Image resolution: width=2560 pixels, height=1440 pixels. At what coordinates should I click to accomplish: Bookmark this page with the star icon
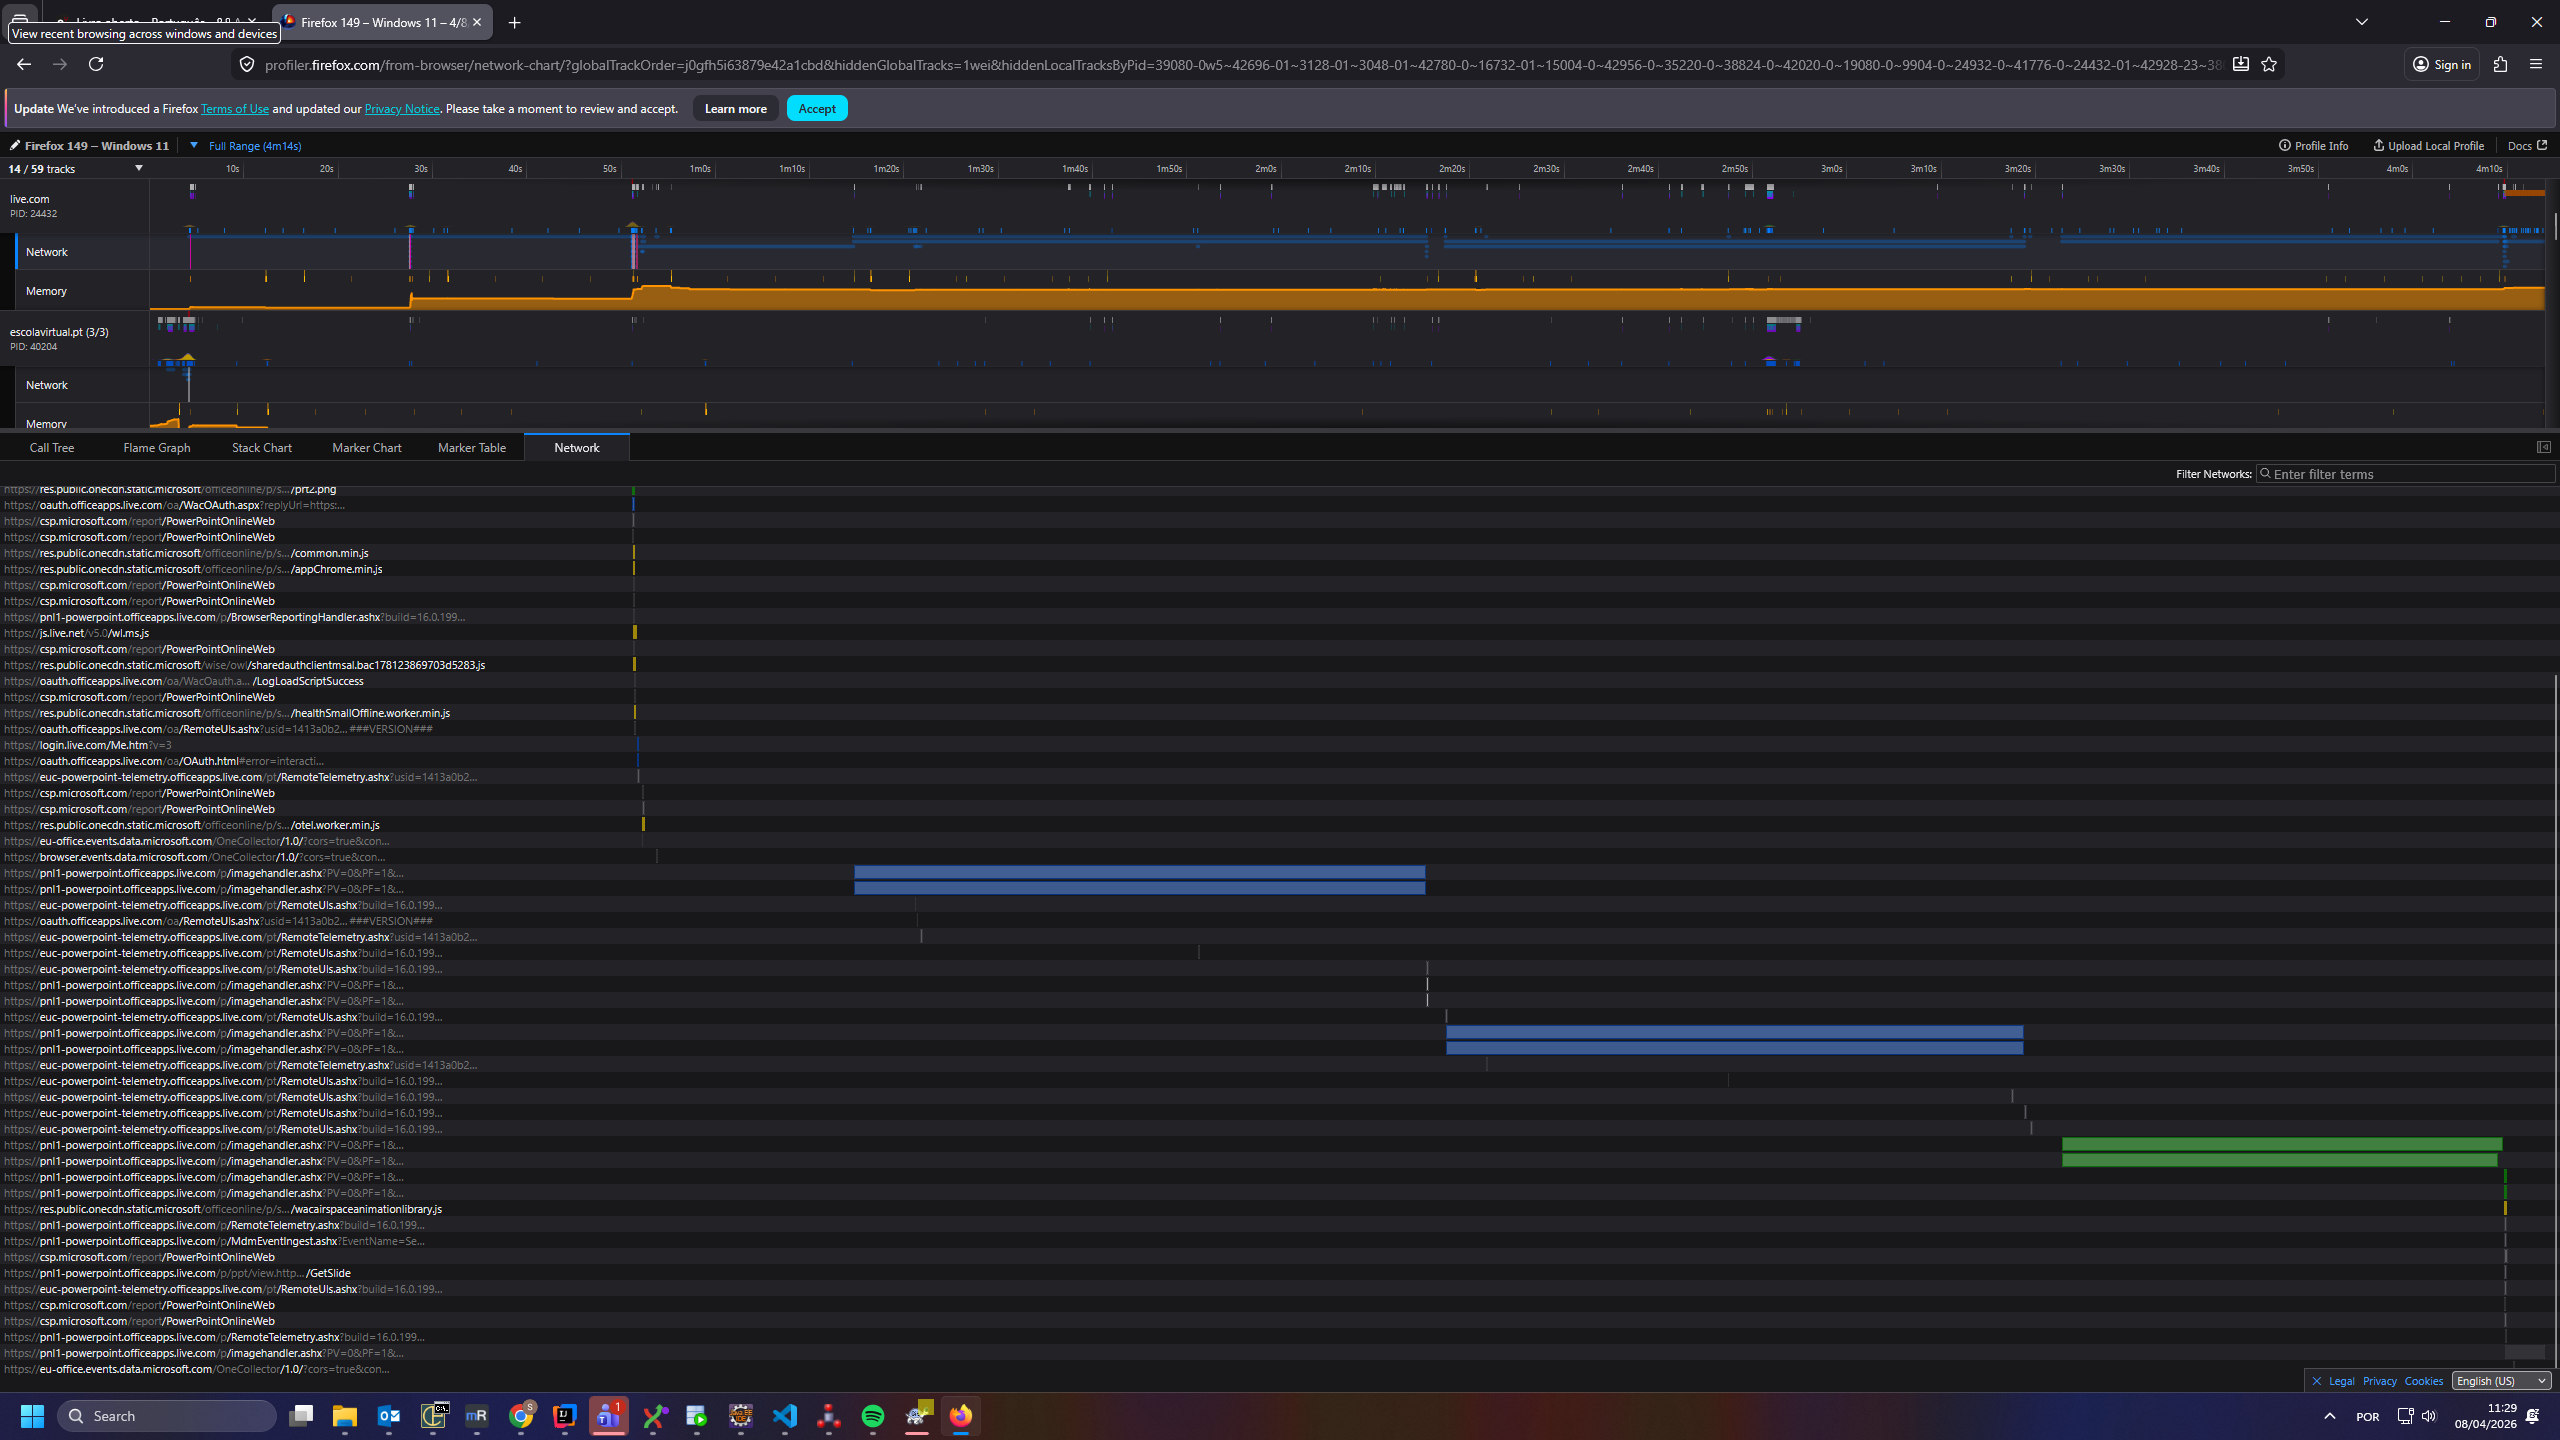(2269, 65)
